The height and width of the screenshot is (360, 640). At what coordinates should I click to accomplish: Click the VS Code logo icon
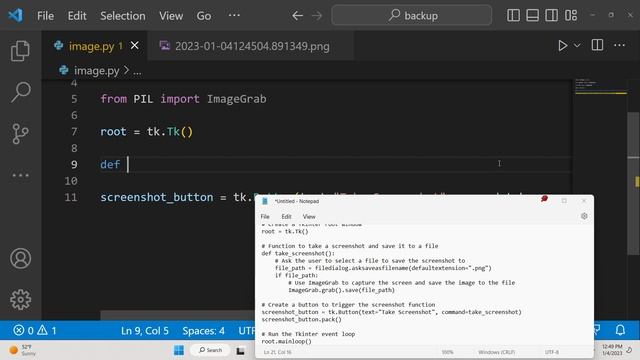tap(16, 16)
